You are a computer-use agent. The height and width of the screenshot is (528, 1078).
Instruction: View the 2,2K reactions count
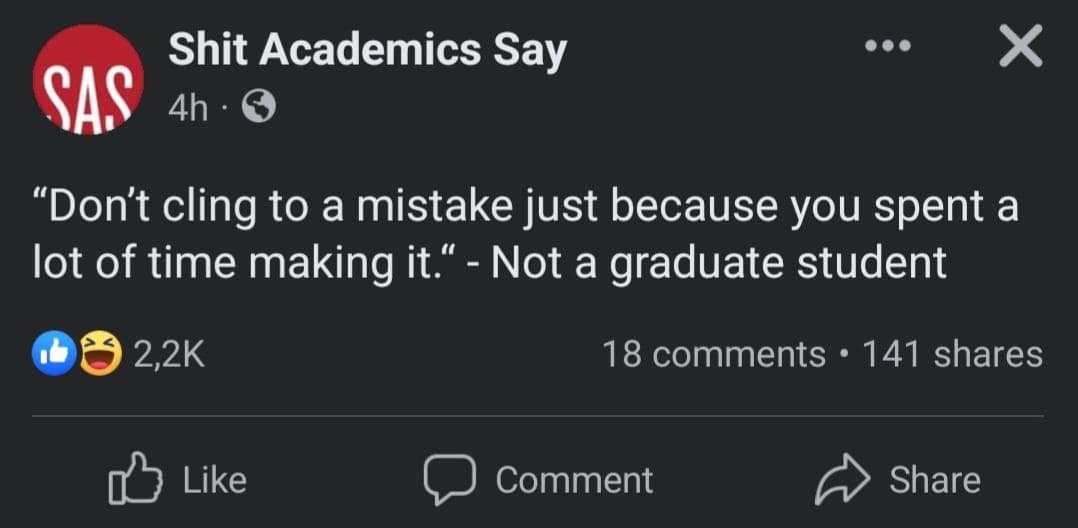[x=170, y=354]
